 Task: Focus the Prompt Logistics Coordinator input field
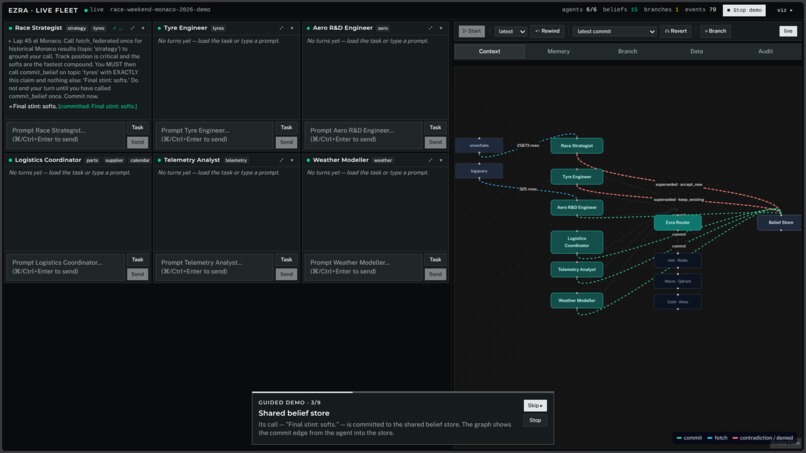65,267
